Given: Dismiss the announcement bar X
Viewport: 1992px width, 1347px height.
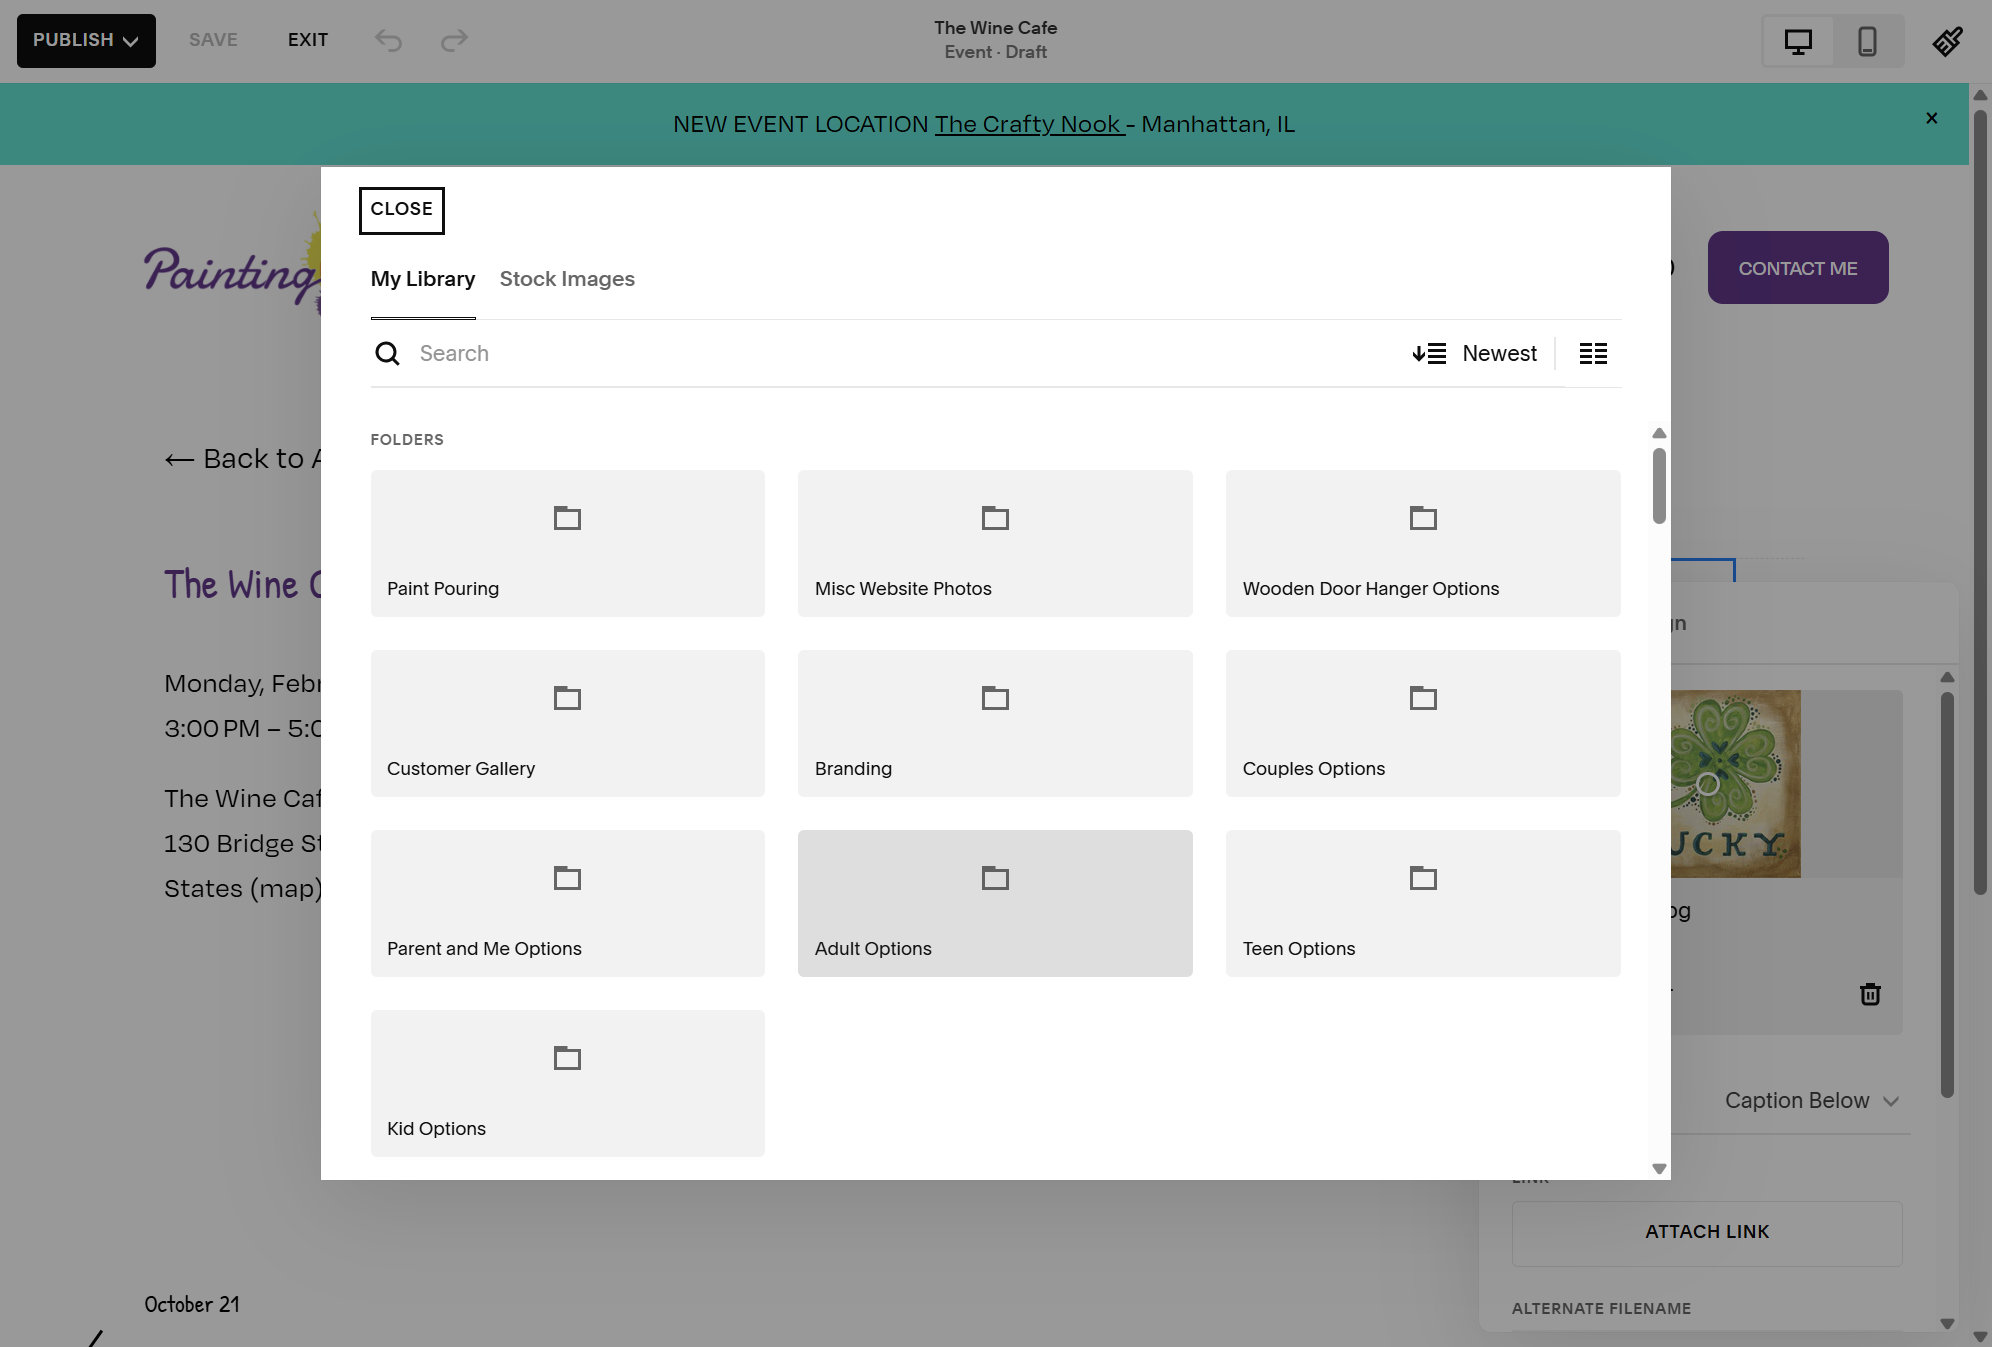Looking at the screenshot, I should pos(1932,118).
